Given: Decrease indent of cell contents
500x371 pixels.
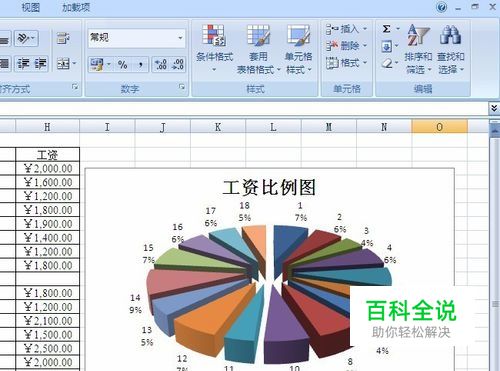Looking at the screenshot, I should pos(23,63).
